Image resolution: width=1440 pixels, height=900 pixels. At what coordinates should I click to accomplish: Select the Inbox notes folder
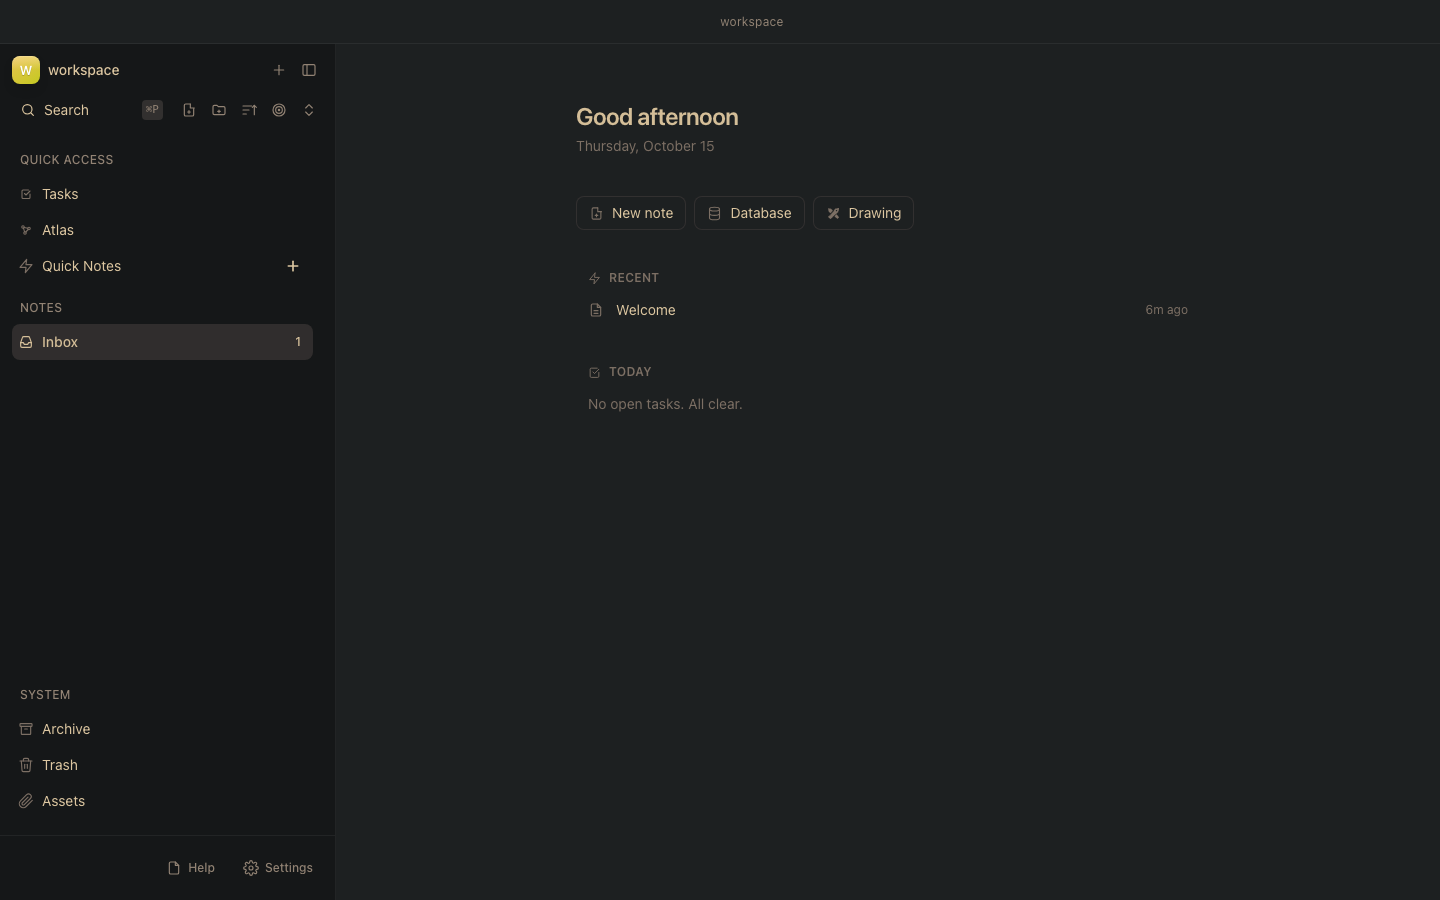[162, 342]
